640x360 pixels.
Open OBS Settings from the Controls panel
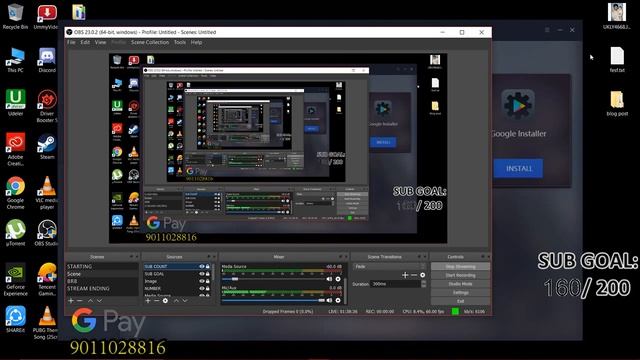click(x=460, y=292)
